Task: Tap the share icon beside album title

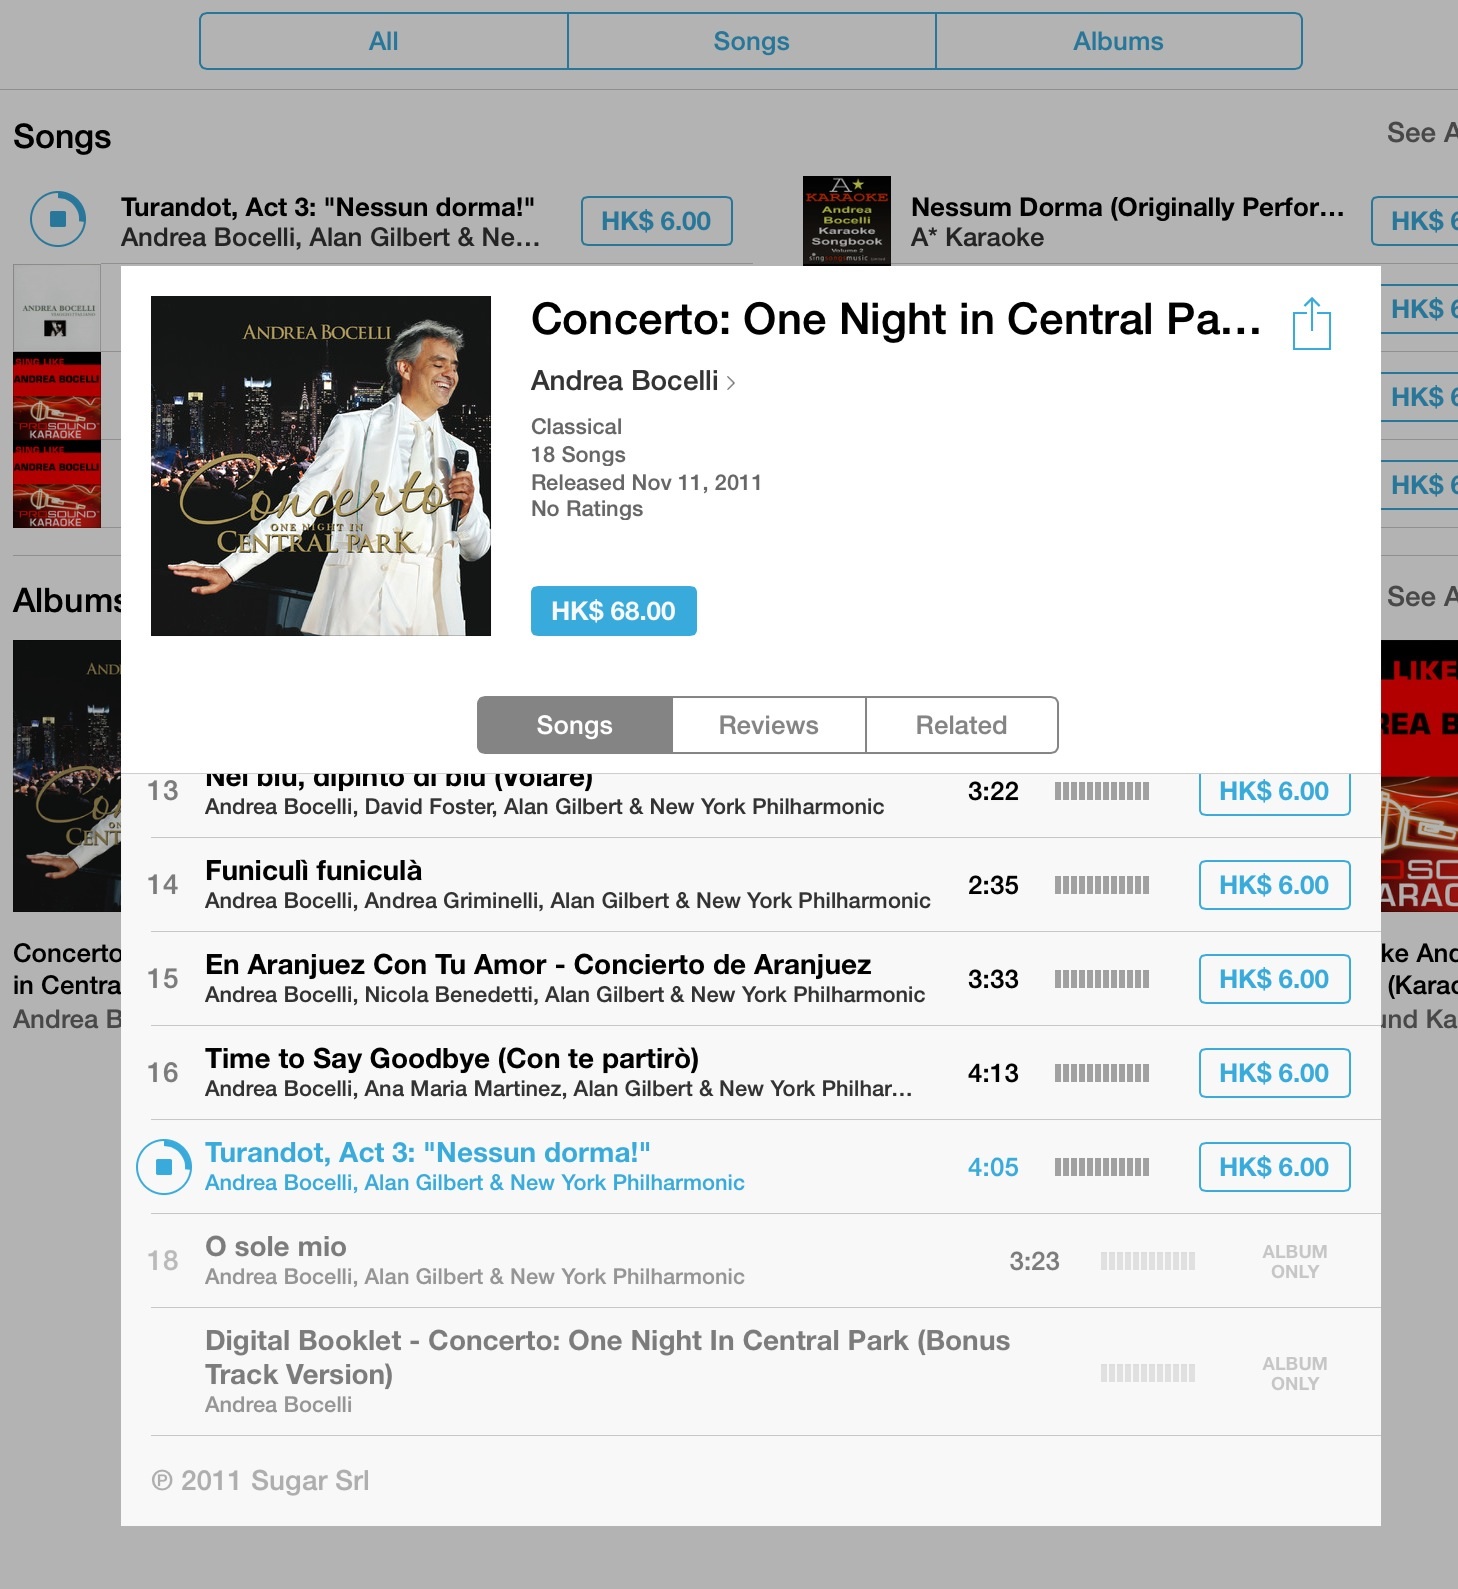Action: click(x=1311, y=324)
